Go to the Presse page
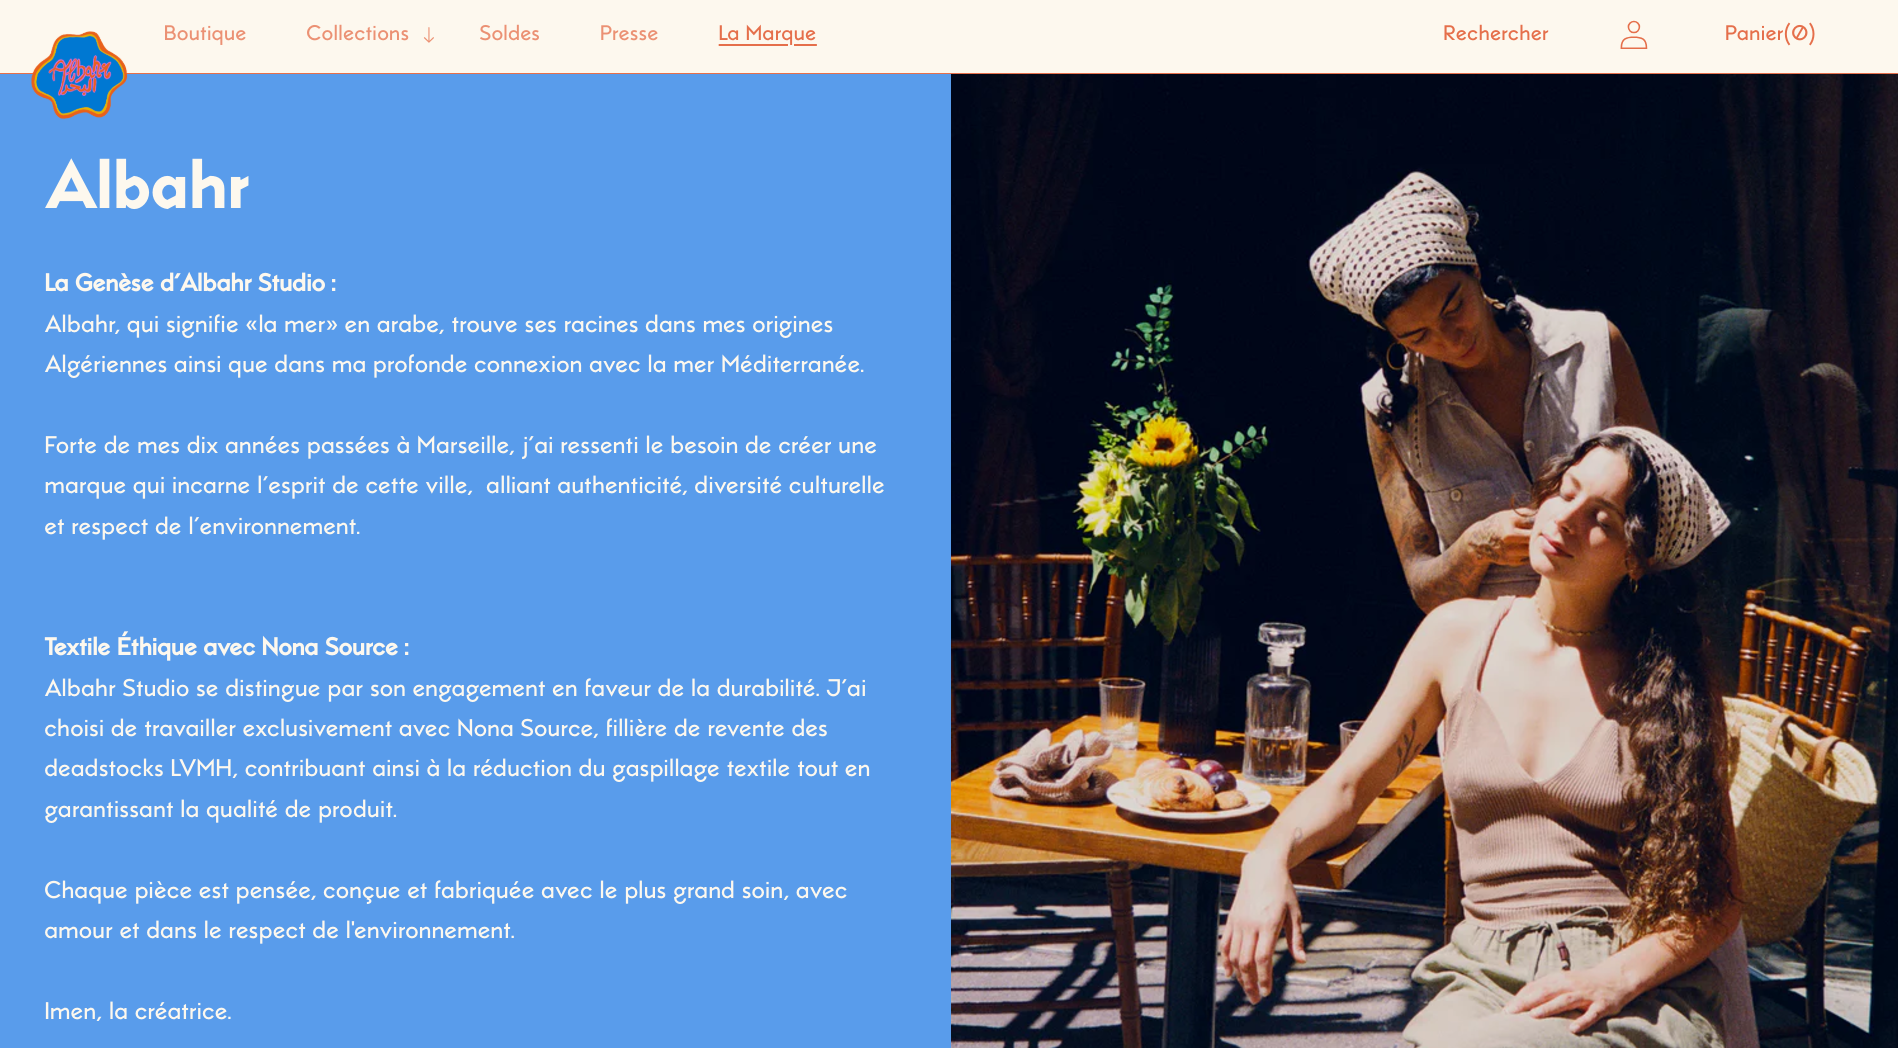 coord(629,33)
